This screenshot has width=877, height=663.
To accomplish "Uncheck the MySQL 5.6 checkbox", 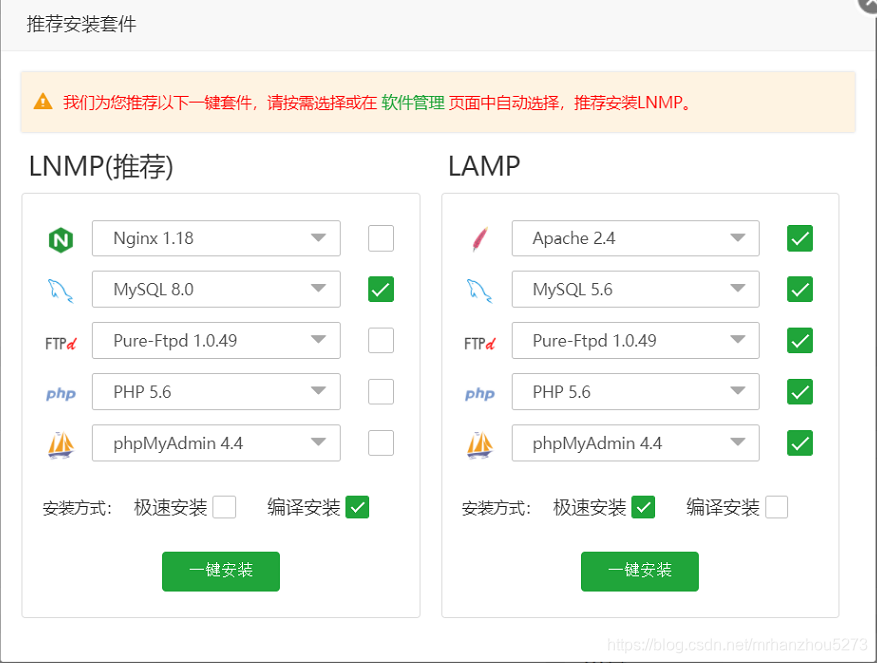I will (800, 289).
